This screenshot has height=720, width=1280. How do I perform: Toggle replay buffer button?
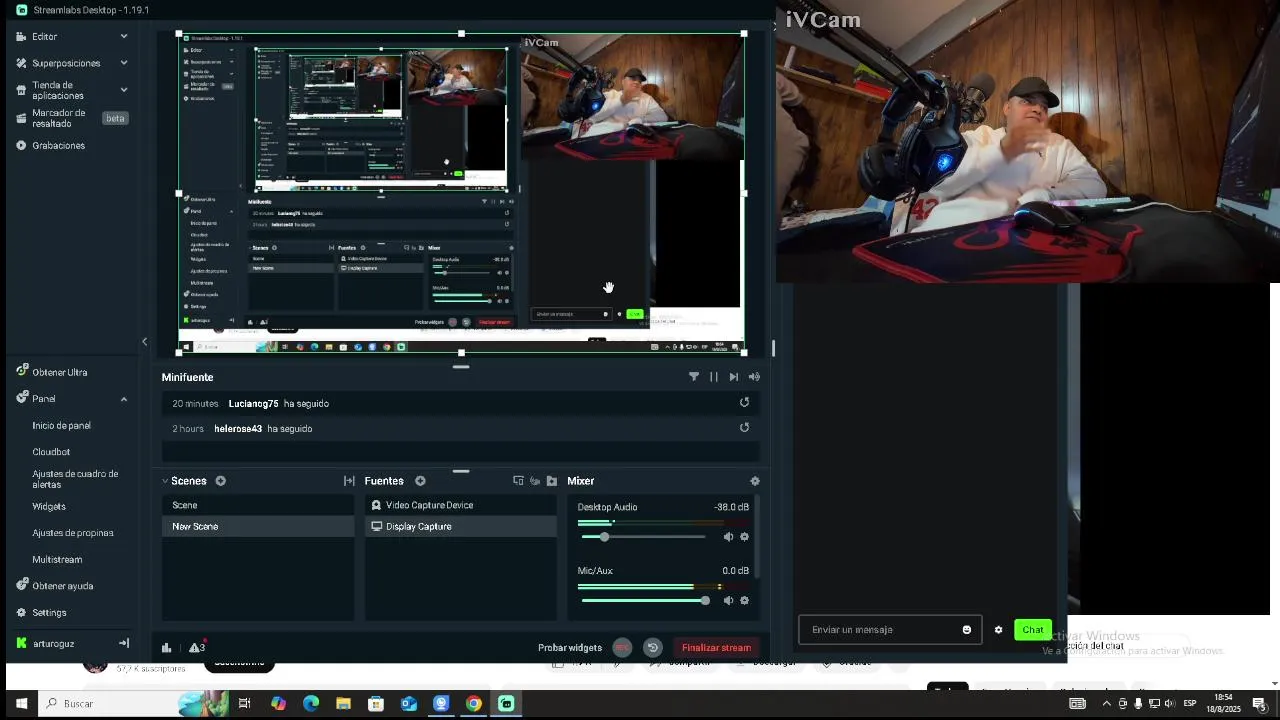coord(653,648)
